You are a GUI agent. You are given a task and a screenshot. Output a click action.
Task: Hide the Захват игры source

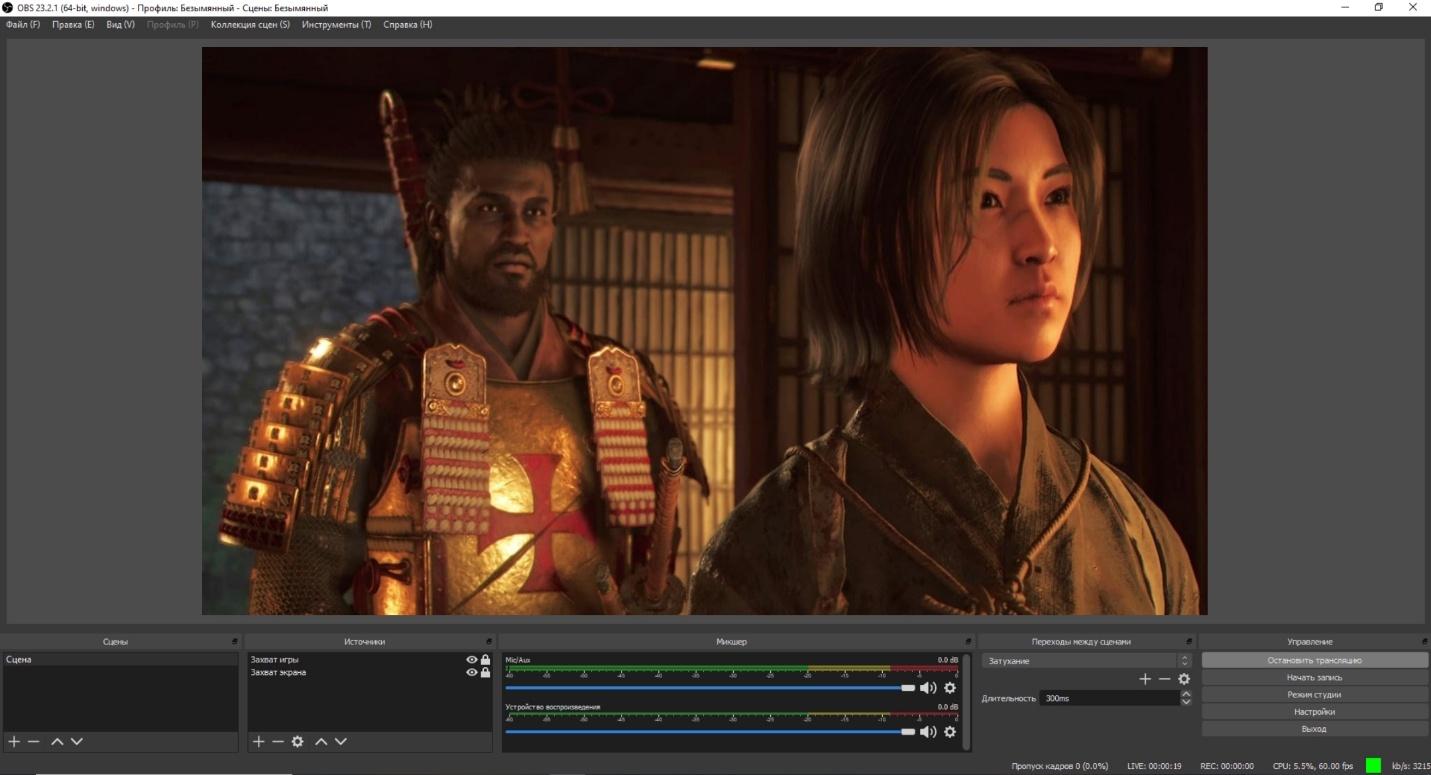coord(472,660)
